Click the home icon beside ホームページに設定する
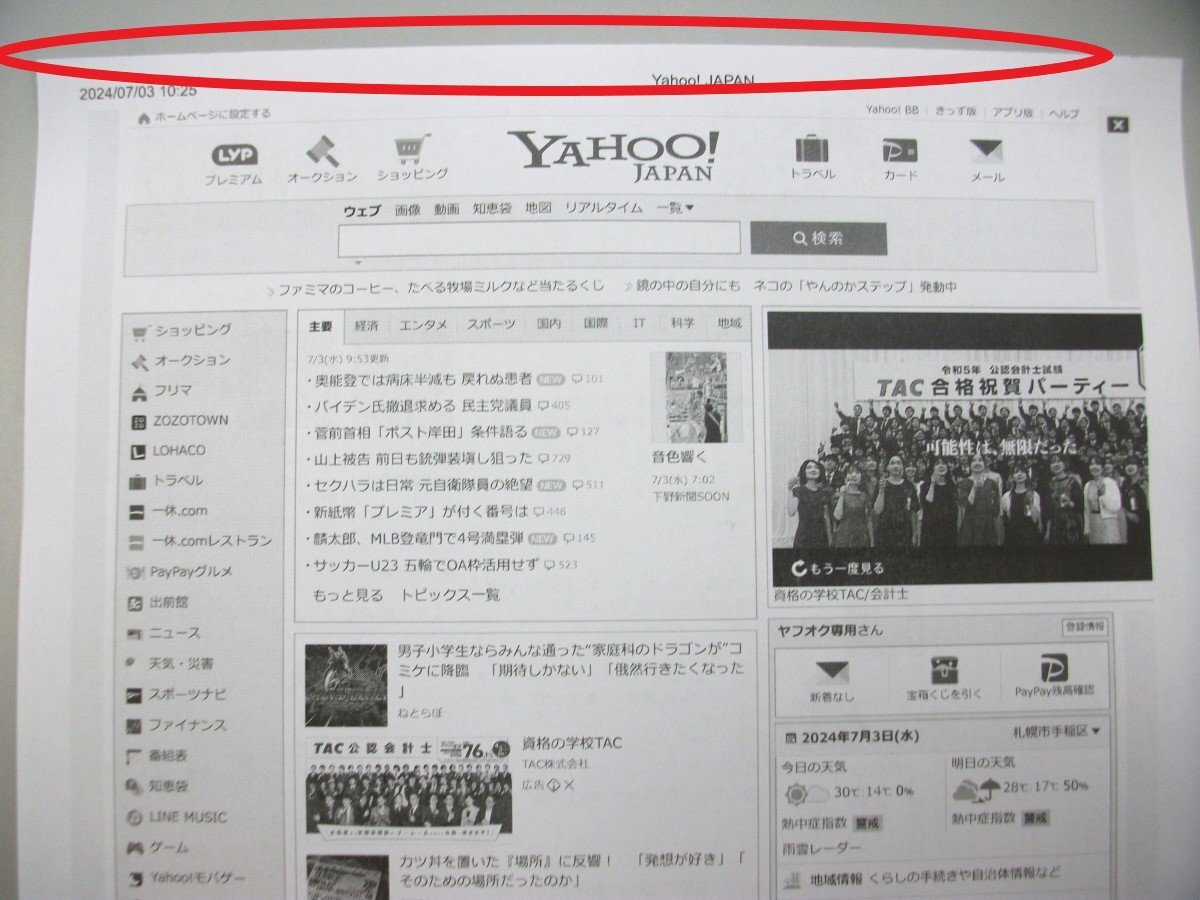 [144, 118]
